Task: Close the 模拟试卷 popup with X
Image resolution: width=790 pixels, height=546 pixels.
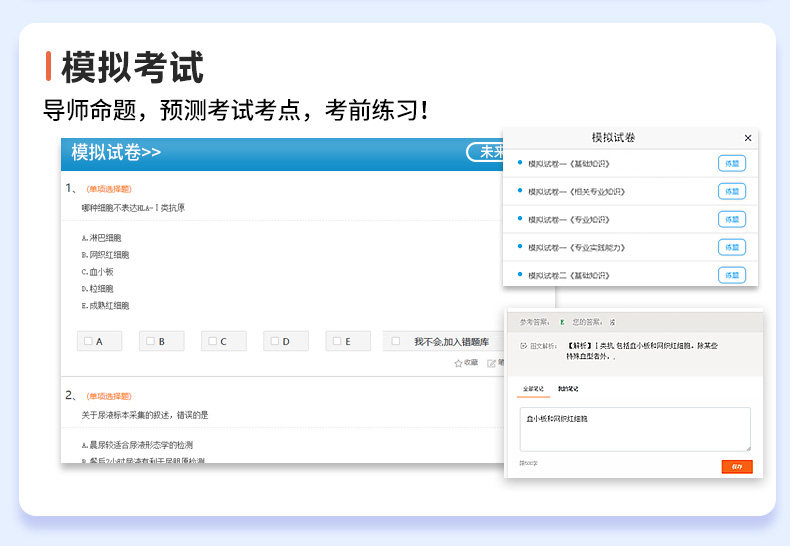Action: pos(748,138)
